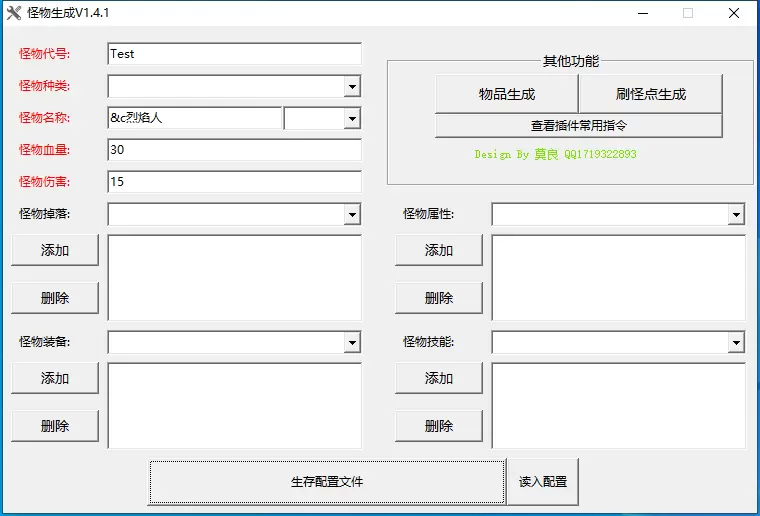Click the 怪物技能 list box
This screenshot has height=516, width=760.
pos(618,406)
